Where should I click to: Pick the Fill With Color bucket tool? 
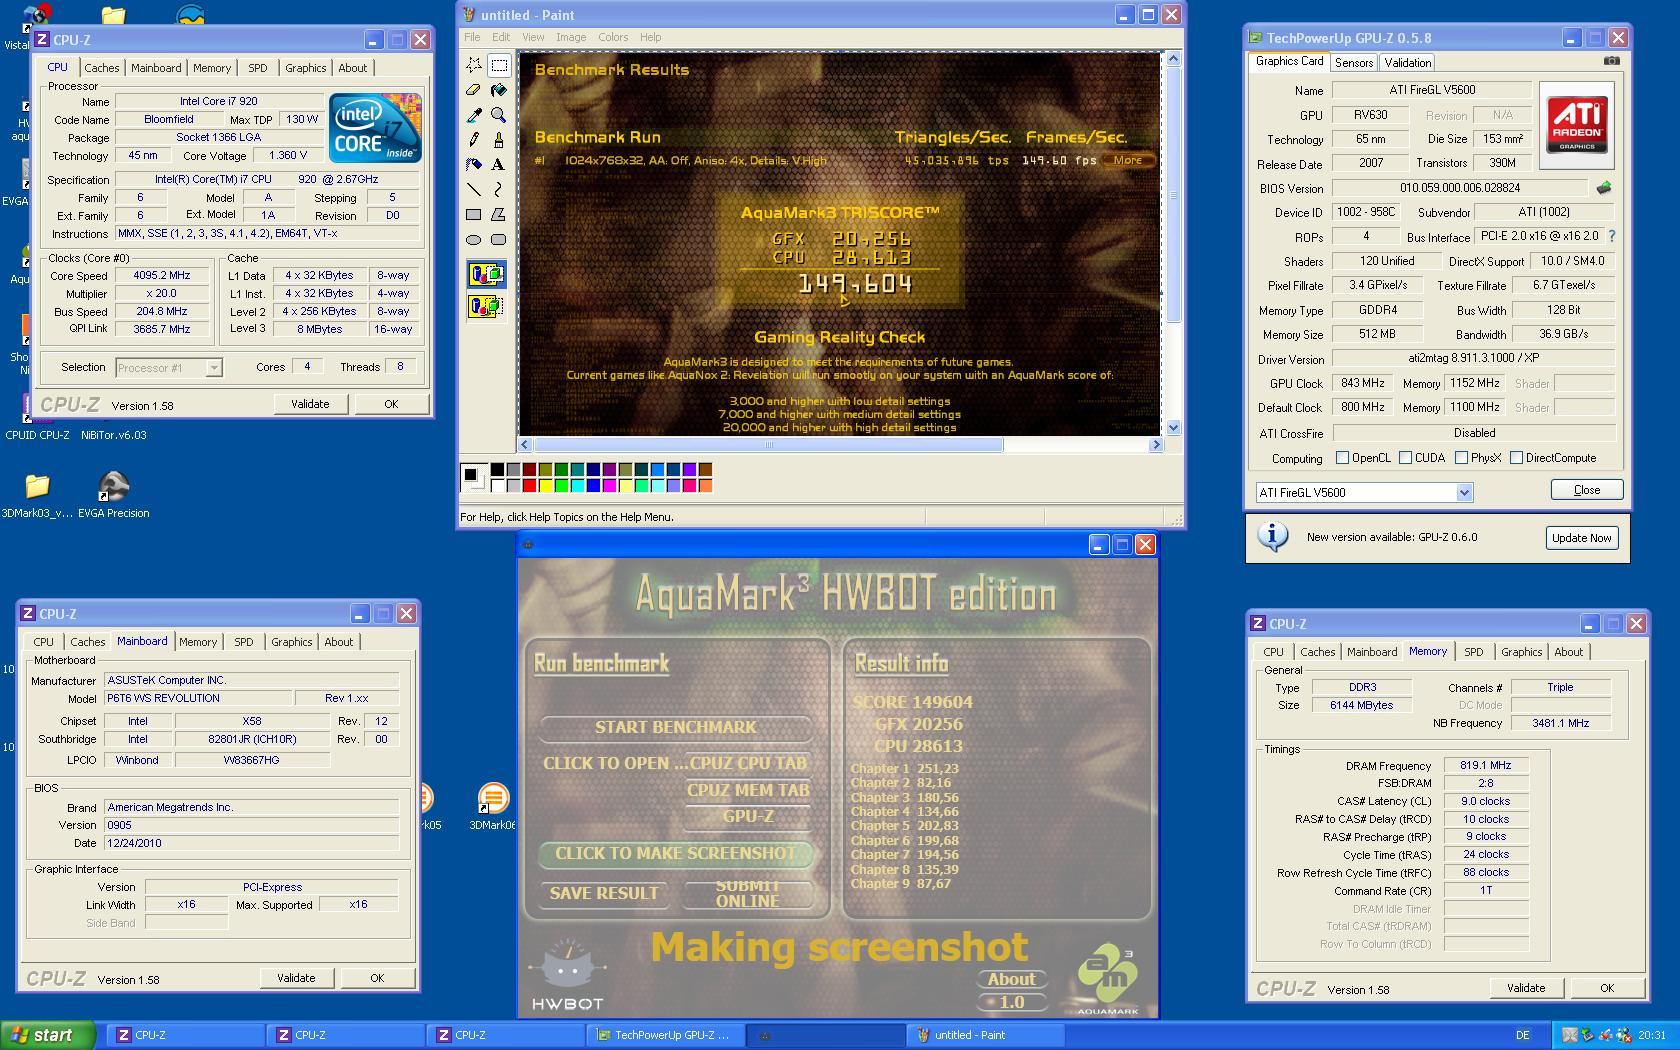pyautogui.click(x=498, y=90)
